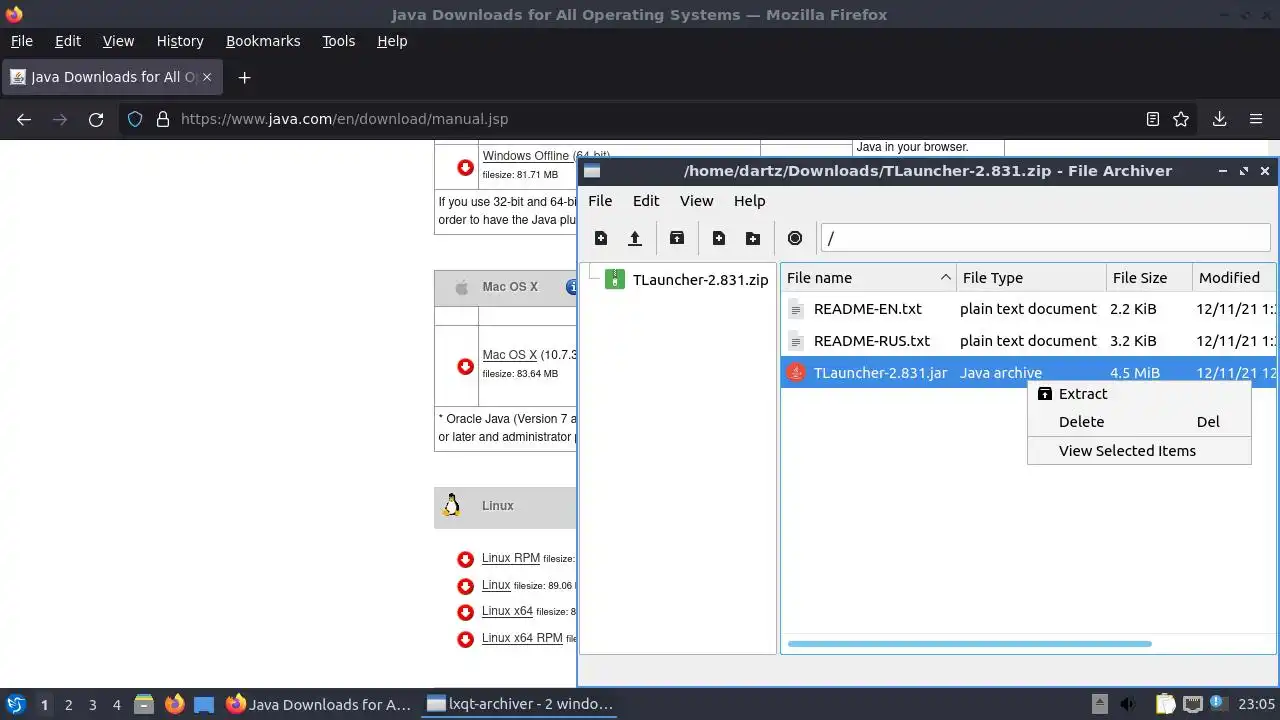Screen dimensions: 1280x720
Task: Click the Linux RPM download link
Action: coord(510,558)
